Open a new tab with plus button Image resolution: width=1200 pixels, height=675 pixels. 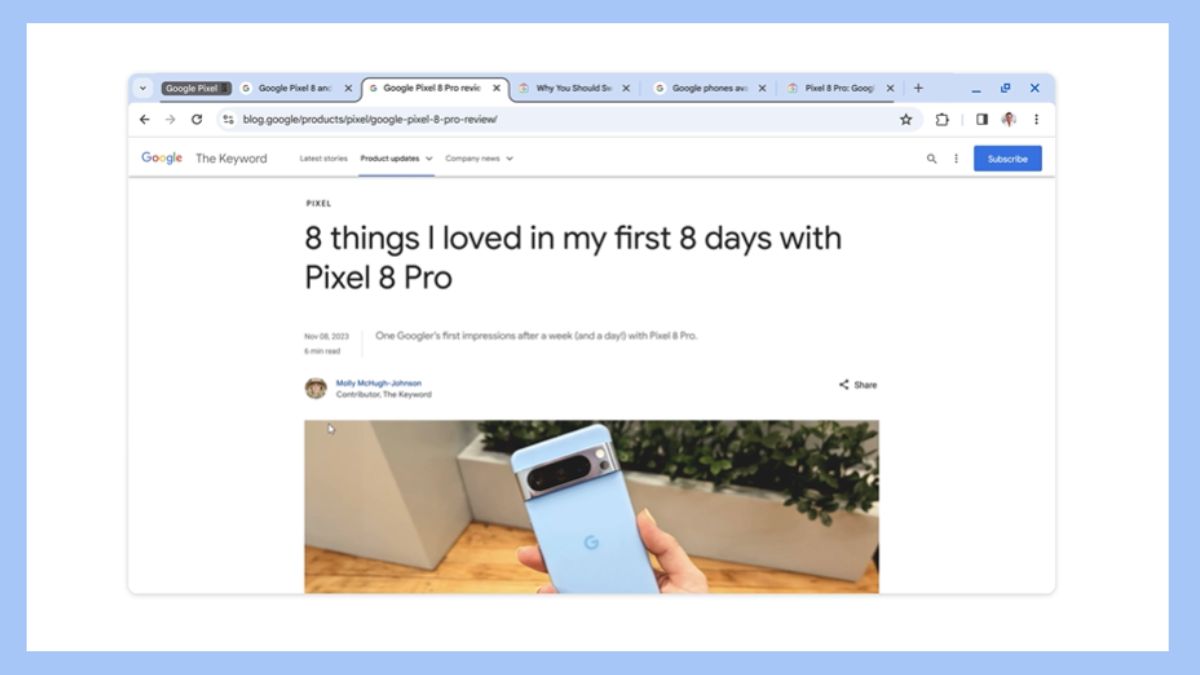[x=918, y=88]
